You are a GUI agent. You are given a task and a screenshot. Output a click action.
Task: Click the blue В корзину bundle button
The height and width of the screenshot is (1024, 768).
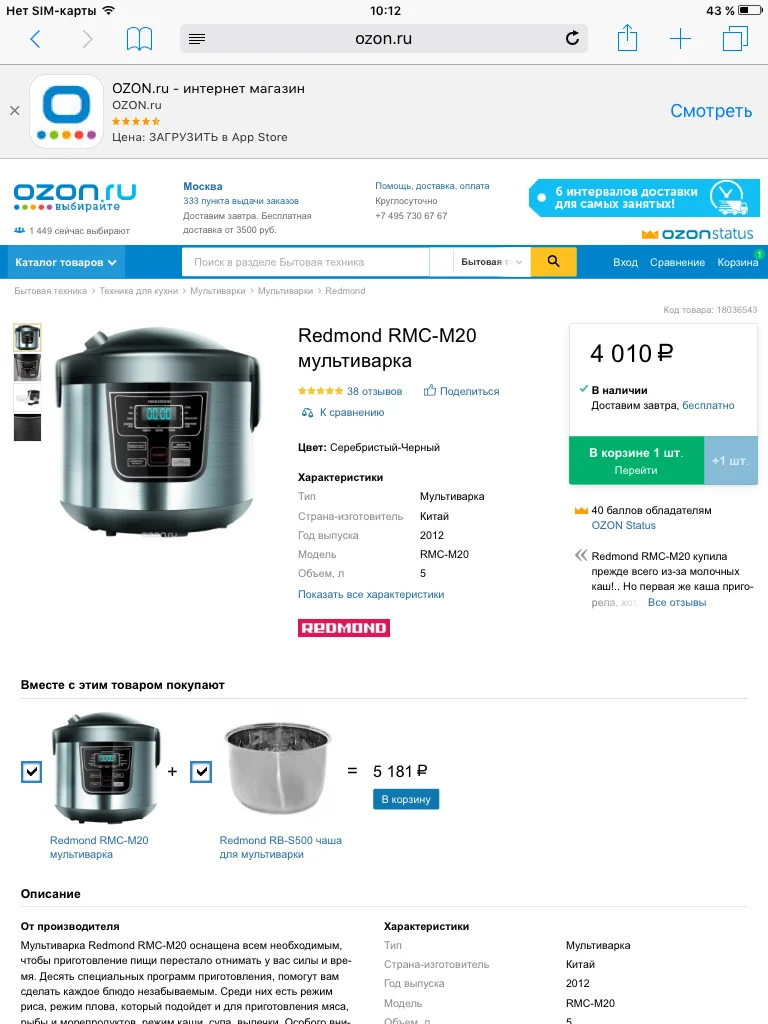(x=406, y=799)
